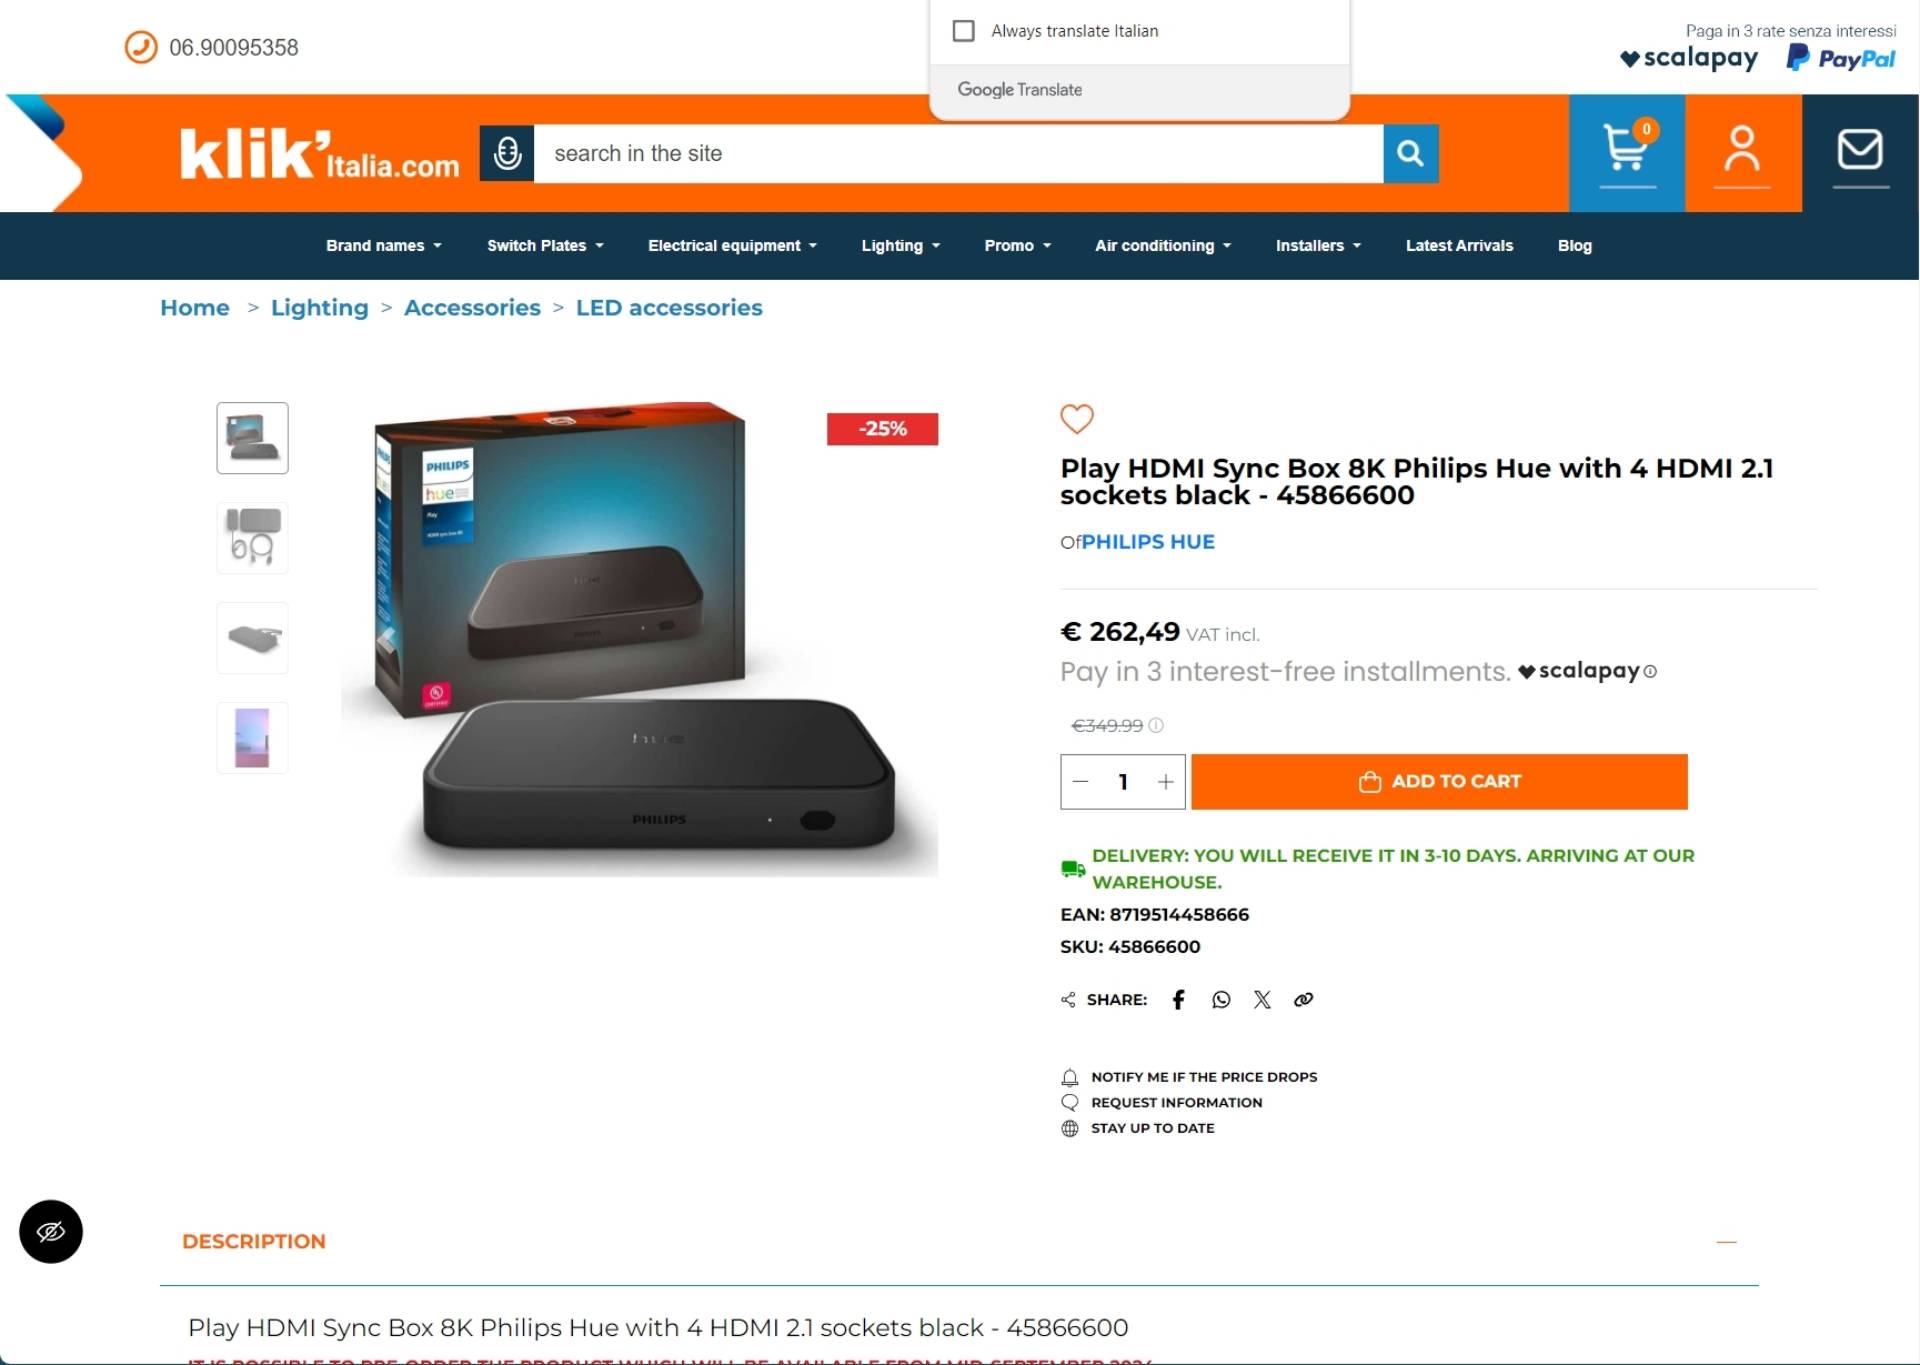
Task: Click ADD TO CART button
Action: [1440, 781]
